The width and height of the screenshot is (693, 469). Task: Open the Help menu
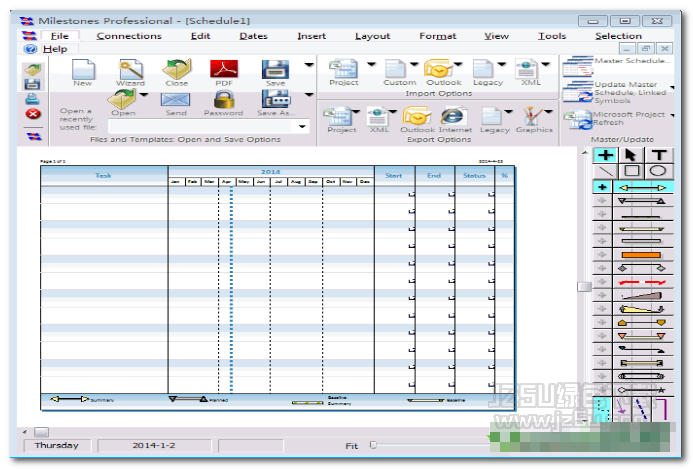tap(55, 49)
